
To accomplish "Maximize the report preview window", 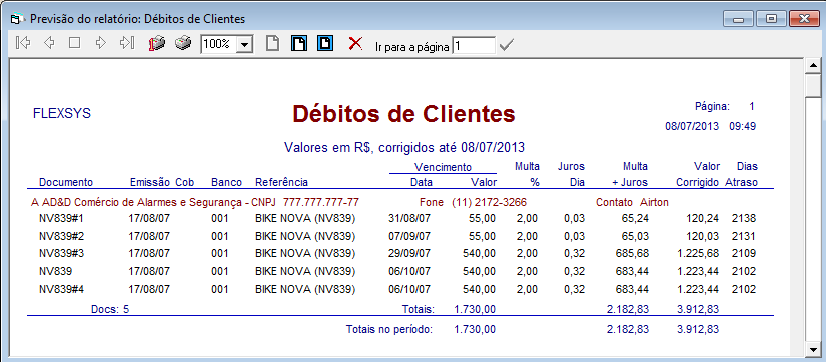I will (x=771, y=19).
